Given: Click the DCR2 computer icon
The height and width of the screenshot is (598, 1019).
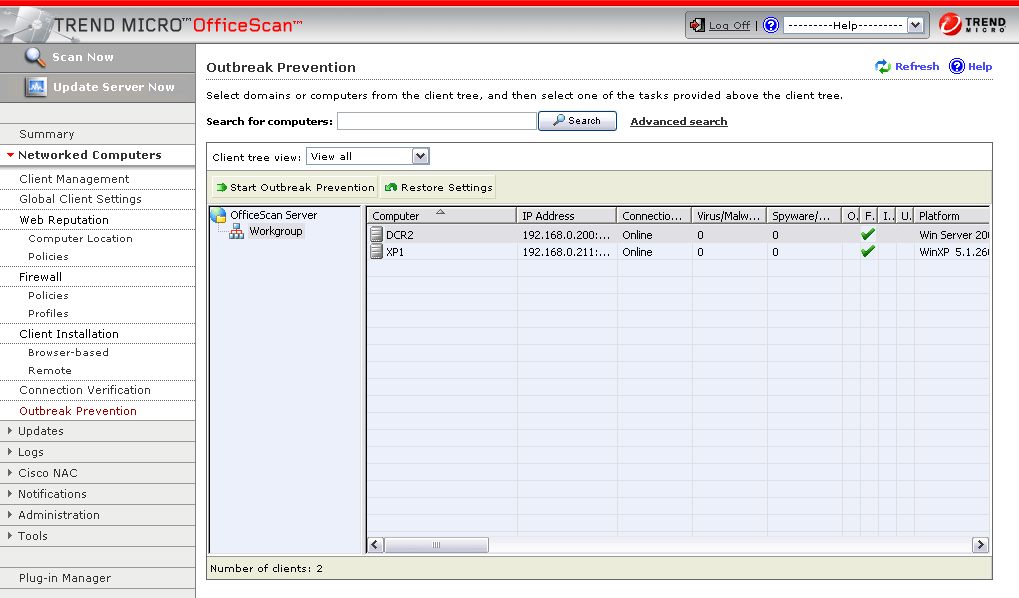Looking at the screenshot, I should point(376,235).
